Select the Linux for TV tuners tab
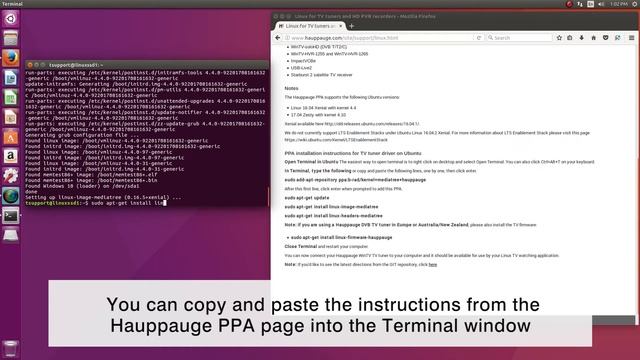Screen dimensions: 640x360 coord(309,26)
